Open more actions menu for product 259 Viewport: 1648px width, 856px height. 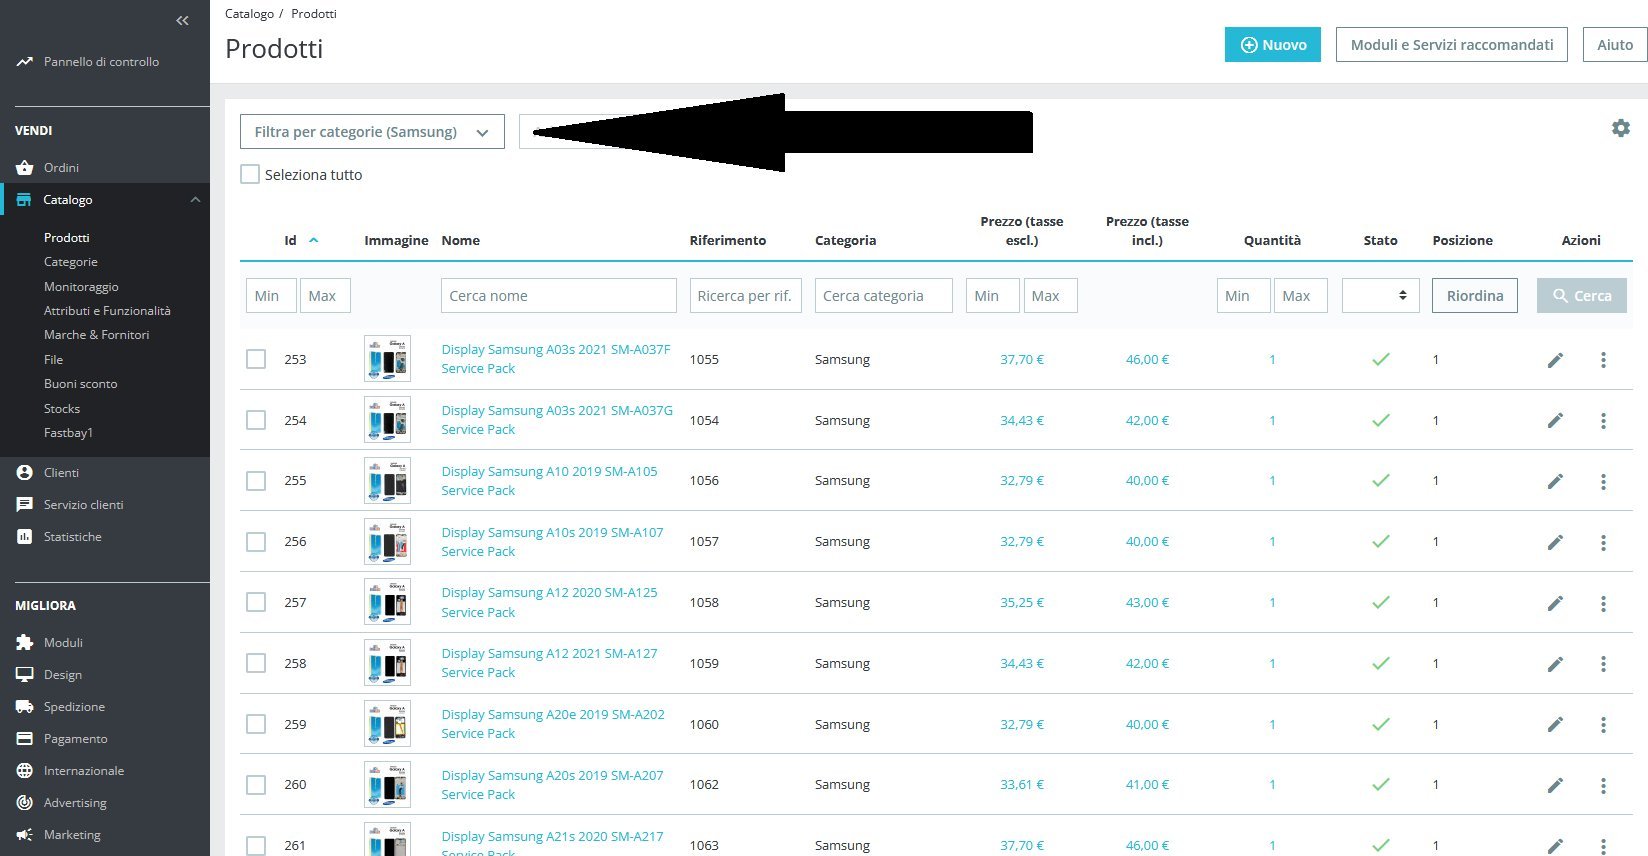click(x=1603, y=725)
